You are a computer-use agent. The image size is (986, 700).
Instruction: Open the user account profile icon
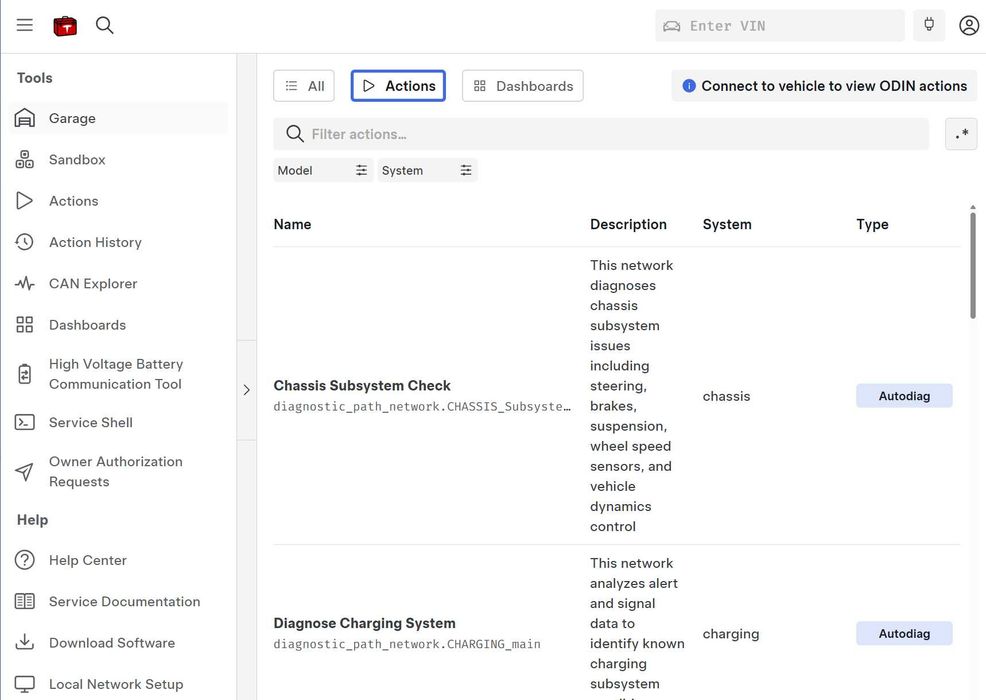coord(969,25)
